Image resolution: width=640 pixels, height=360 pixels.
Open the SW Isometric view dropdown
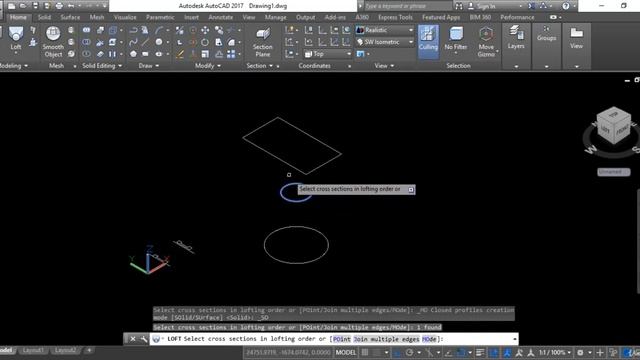tap(384, 42)
